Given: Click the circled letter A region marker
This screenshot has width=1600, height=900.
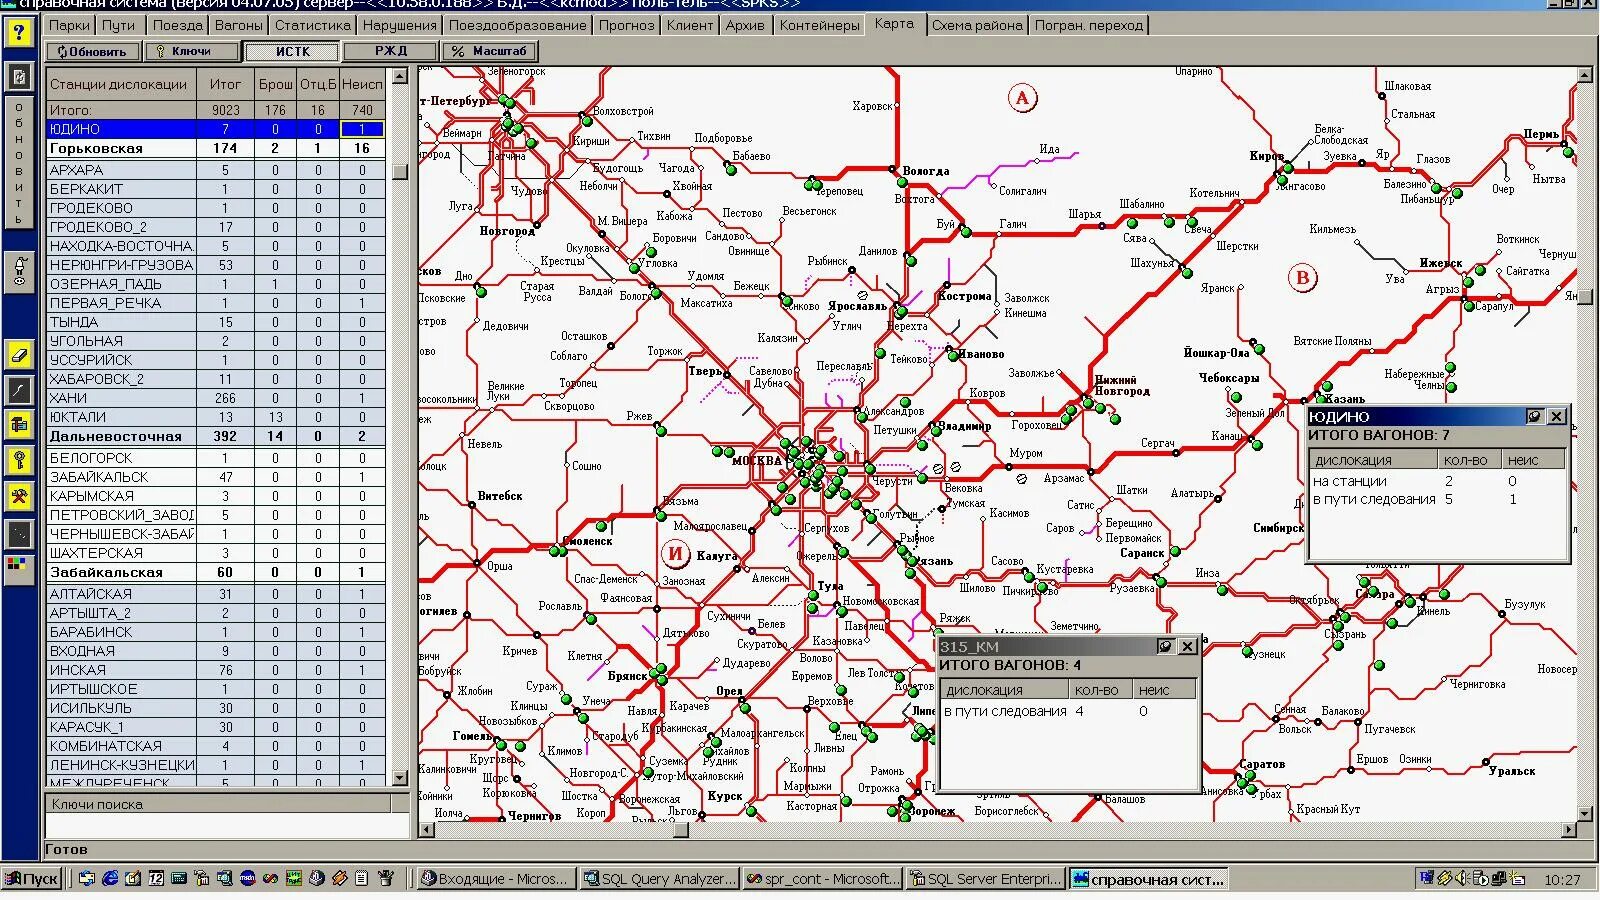Looking at the screenshot, I should click(x=1022, y=97).
